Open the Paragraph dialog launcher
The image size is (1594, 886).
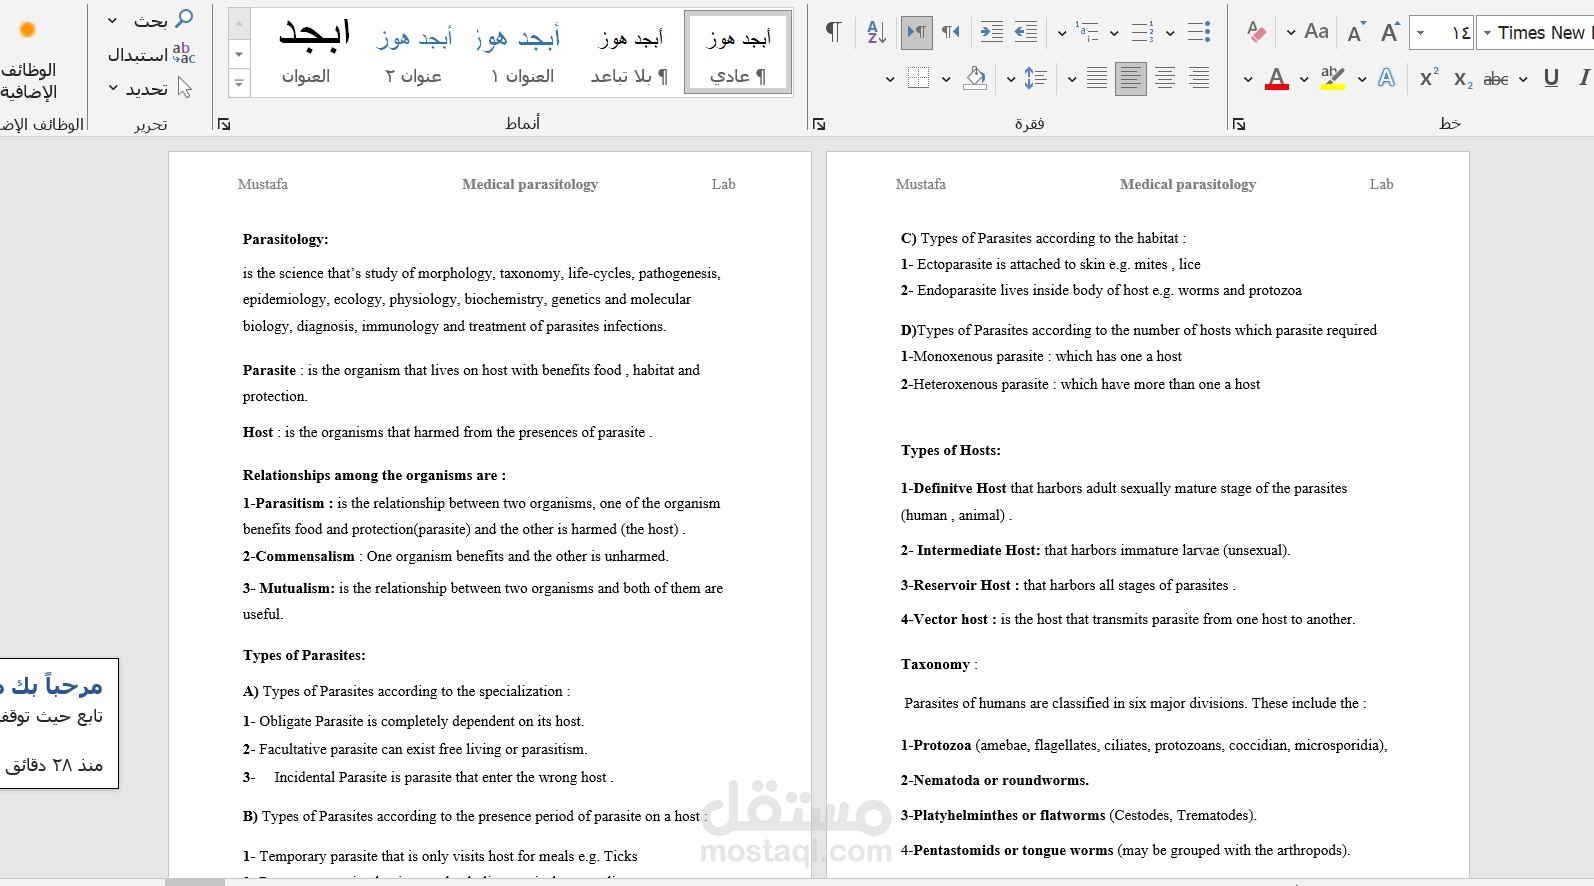819,124
